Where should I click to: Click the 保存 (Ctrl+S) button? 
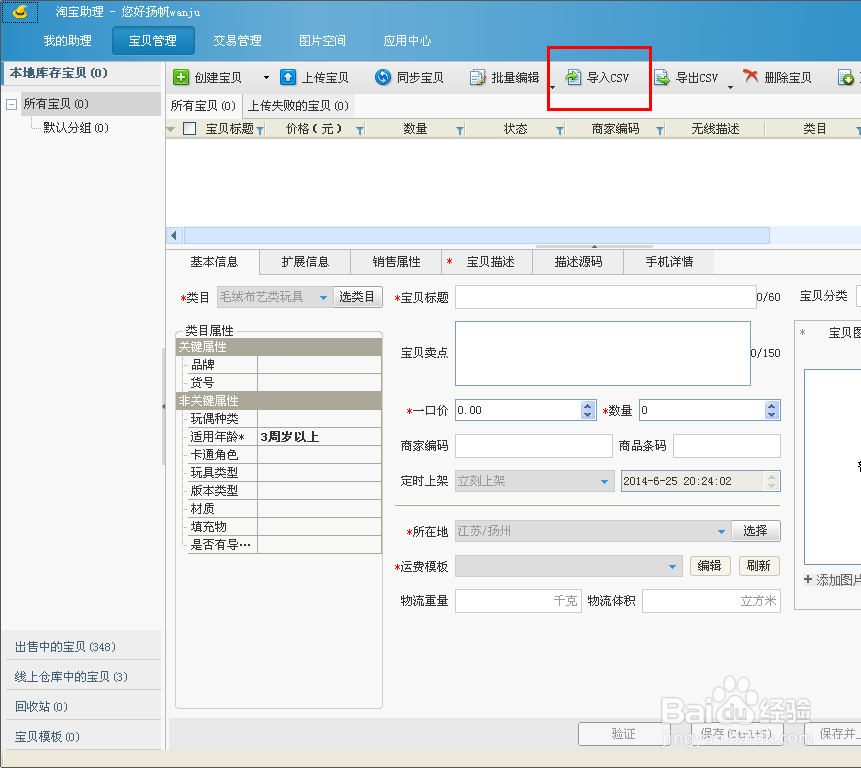pyautogui.click(x=737, y=734)
